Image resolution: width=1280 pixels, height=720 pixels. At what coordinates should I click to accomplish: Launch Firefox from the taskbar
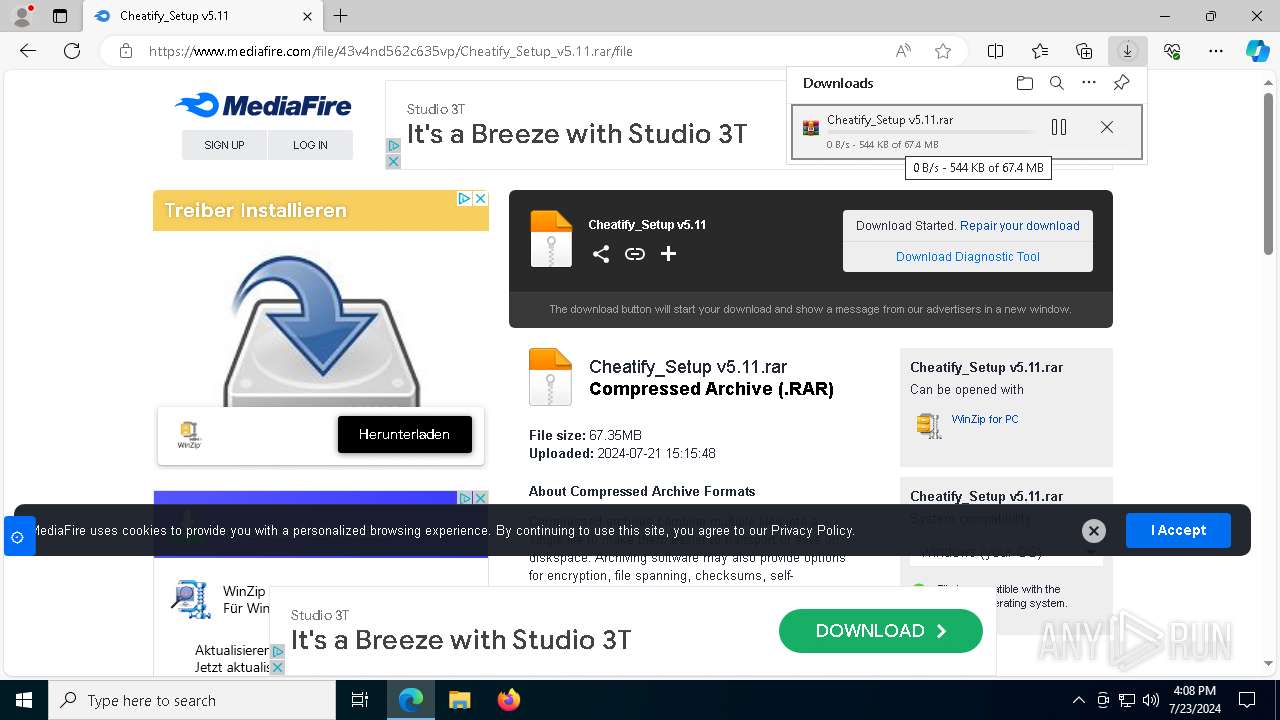508,700
